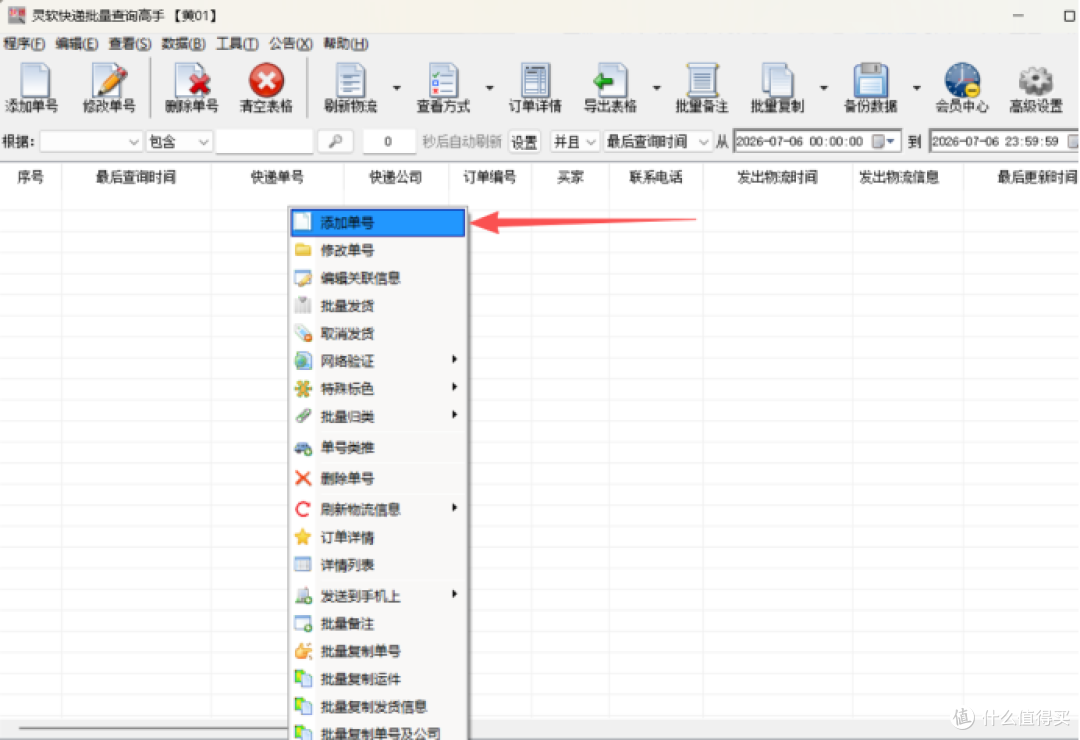Expand the 批量复制 dropdown arrow
The height and width of the screenshot is (740, 1080).
[824, 88]
